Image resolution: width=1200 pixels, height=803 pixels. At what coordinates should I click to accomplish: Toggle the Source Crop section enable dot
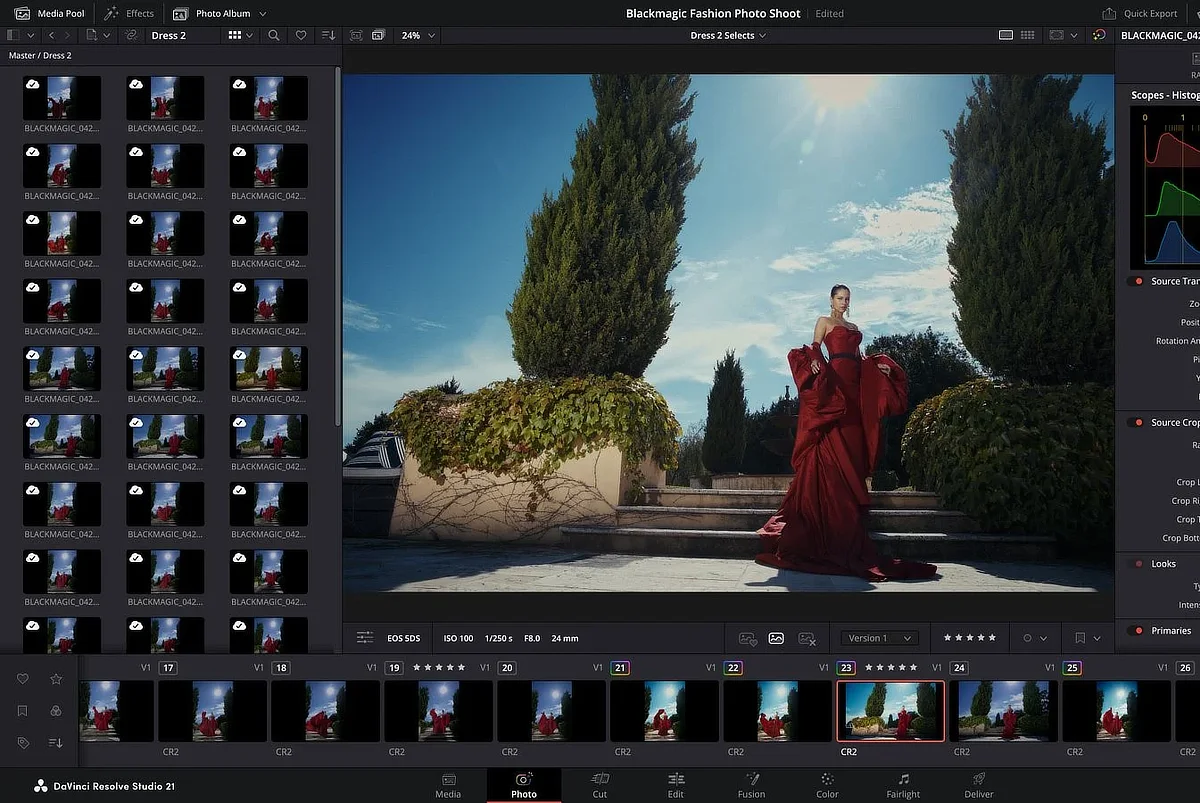click(1137, 423)
